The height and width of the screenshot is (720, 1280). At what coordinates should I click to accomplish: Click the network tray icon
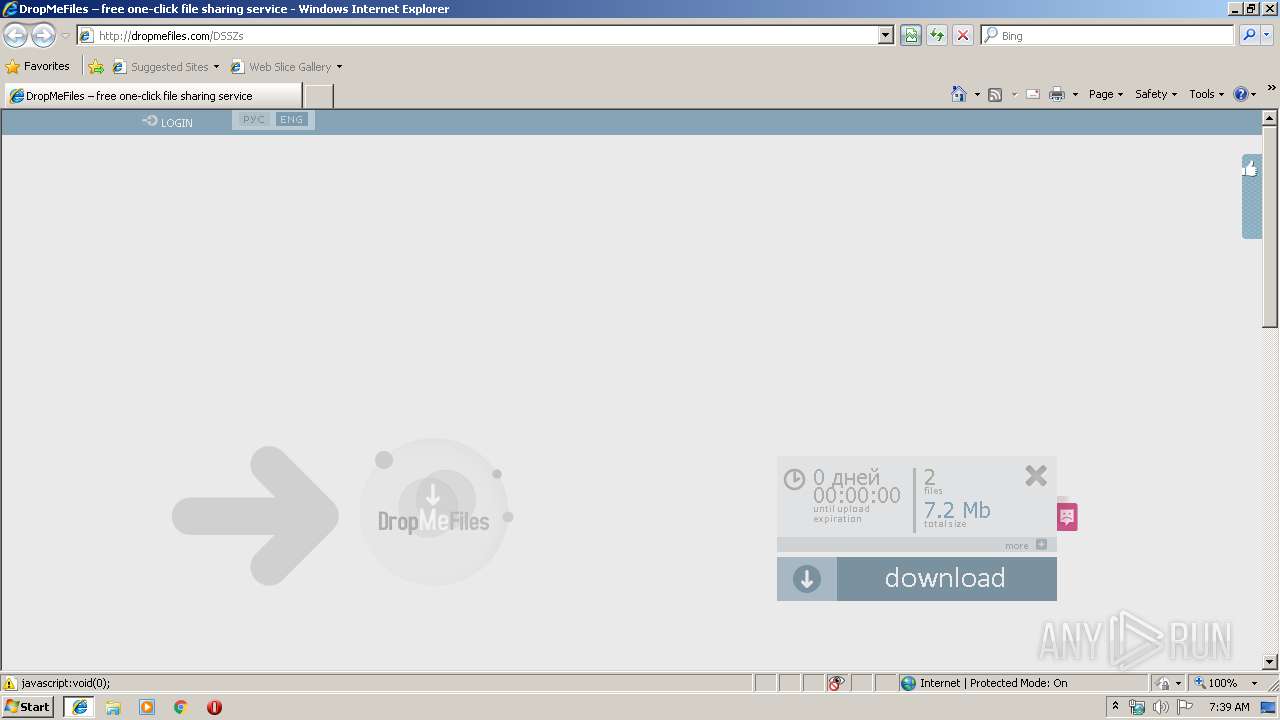coord(1137,707)
